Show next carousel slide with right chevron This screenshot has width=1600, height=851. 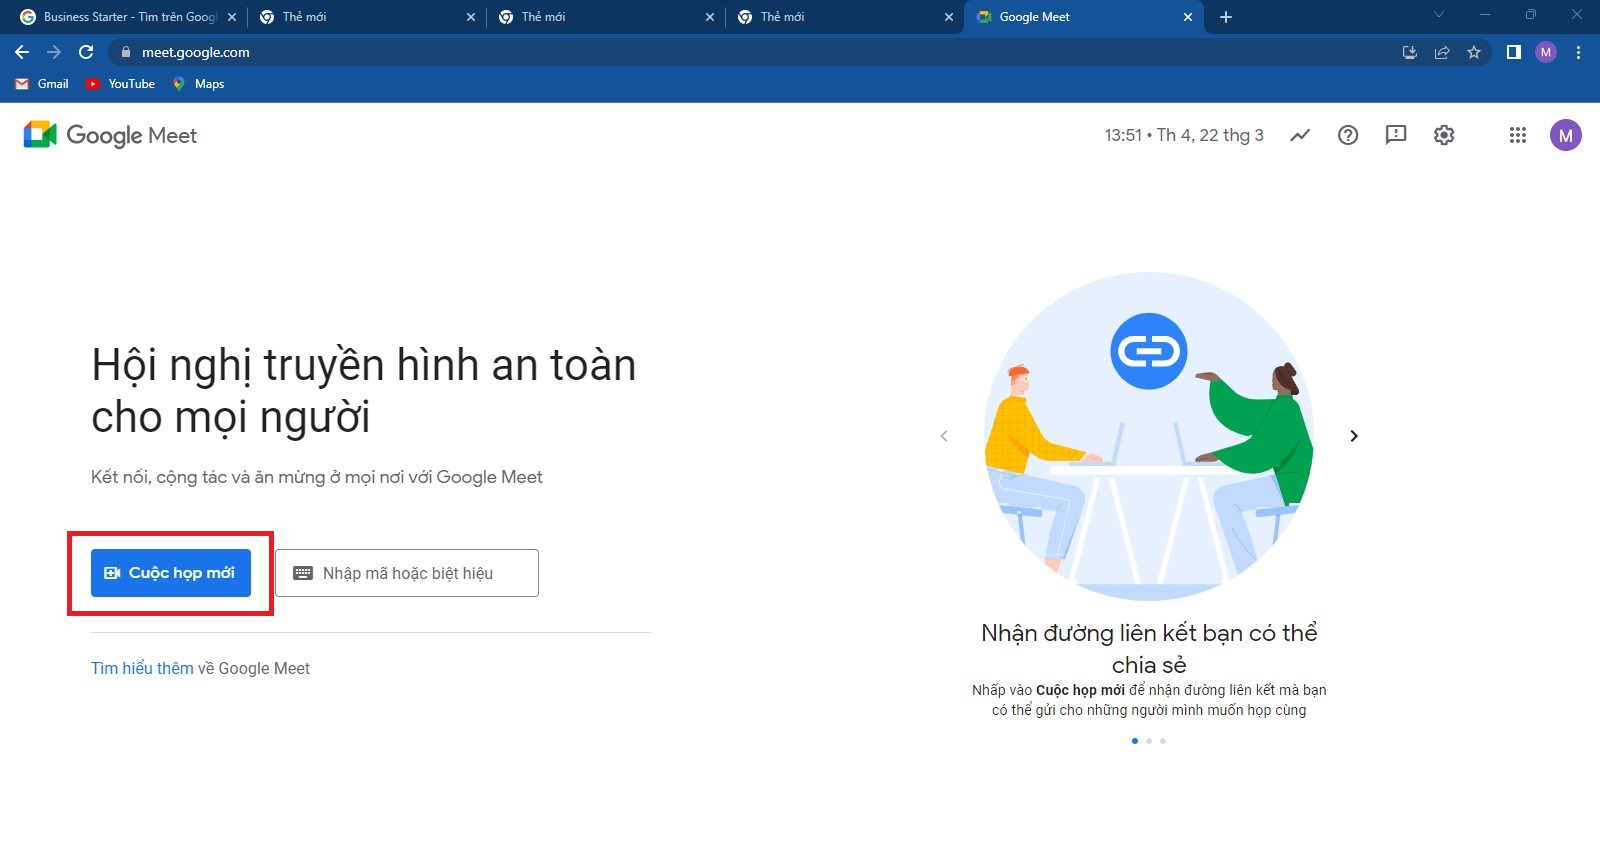click(1354, 436)
